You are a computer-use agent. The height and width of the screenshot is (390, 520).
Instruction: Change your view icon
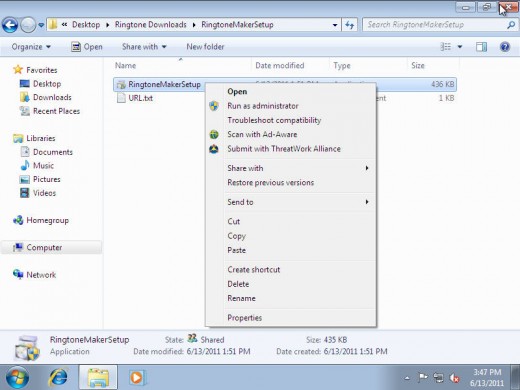click(x=446, y=47)
